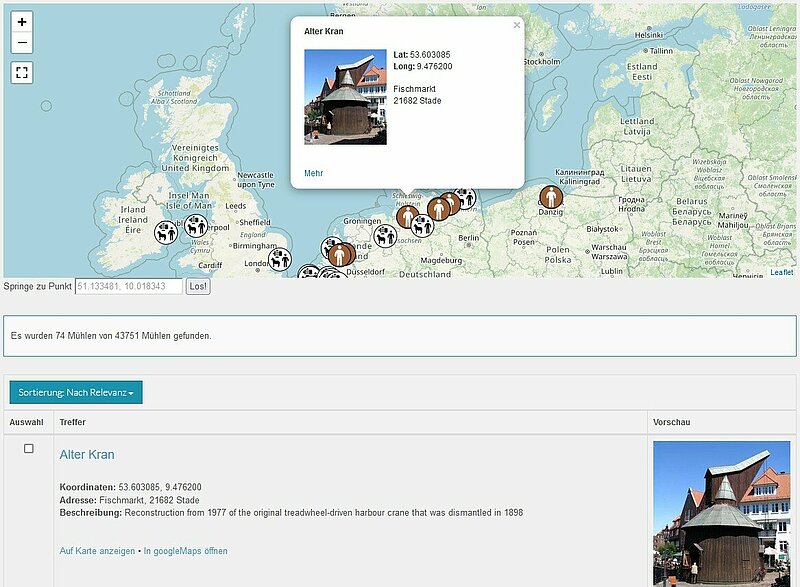800x587 pixels.
Task: Tick the Alter Kran selection checkbox
Action: 28,449
